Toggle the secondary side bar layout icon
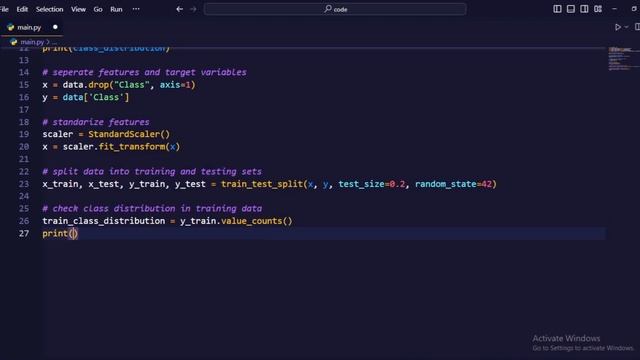640x360 pixels. tap(584, 9)
